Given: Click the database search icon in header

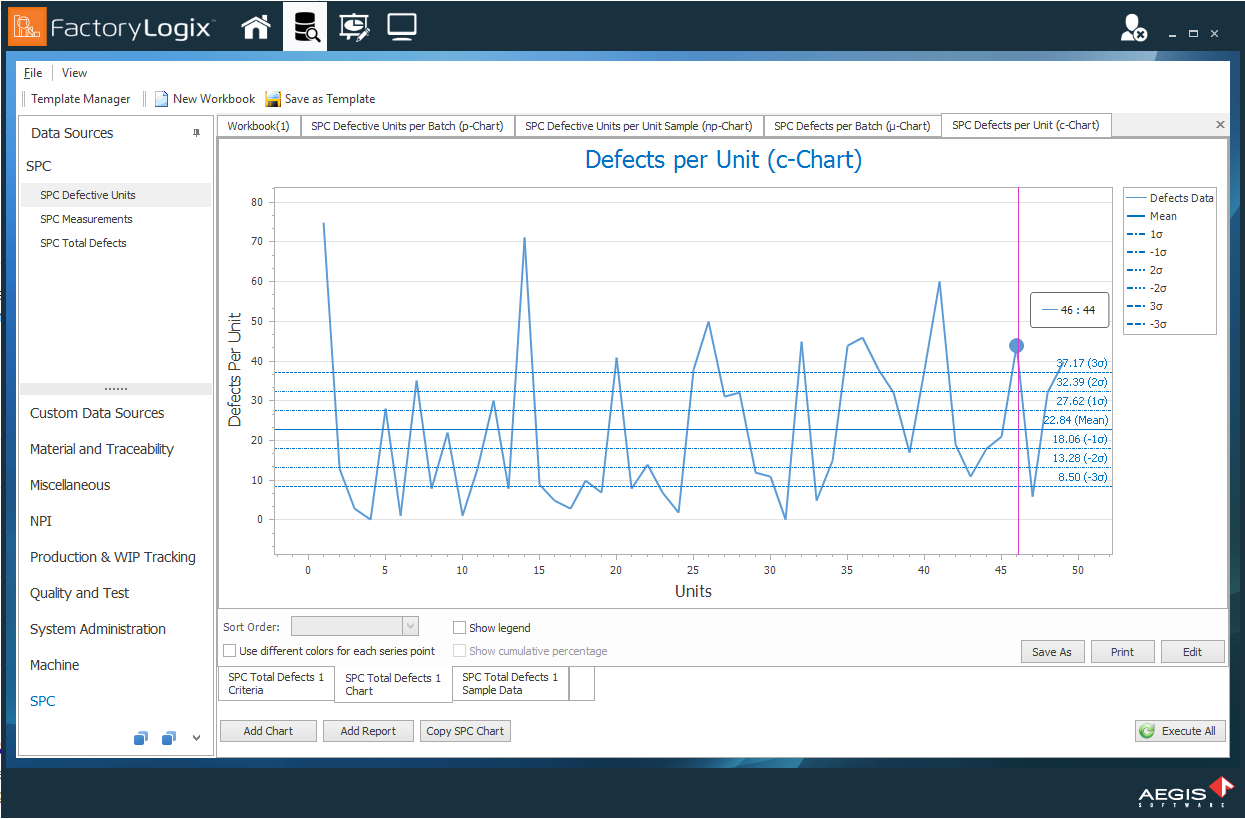Looking at the screenshot, I should [305, 27].
